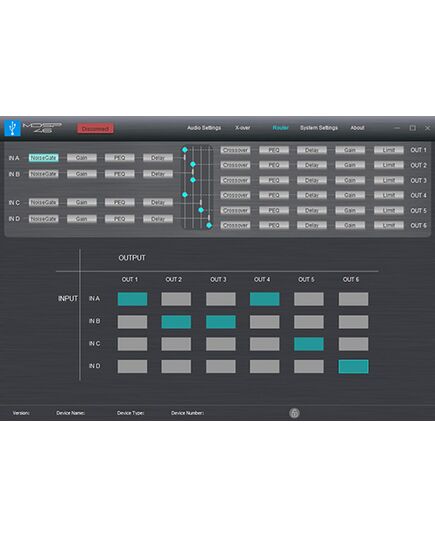
Task: Click the routing node for OUT 6
Action: [209, 225]
